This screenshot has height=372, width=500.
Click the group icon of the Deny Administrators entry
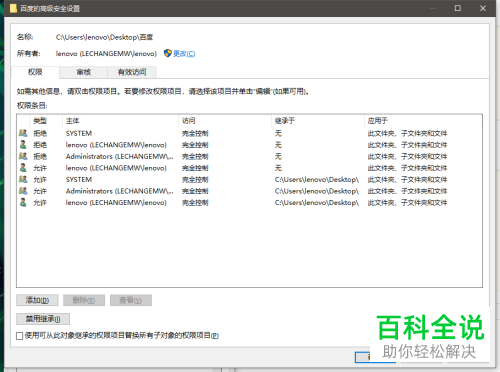(x=23, y=156)
